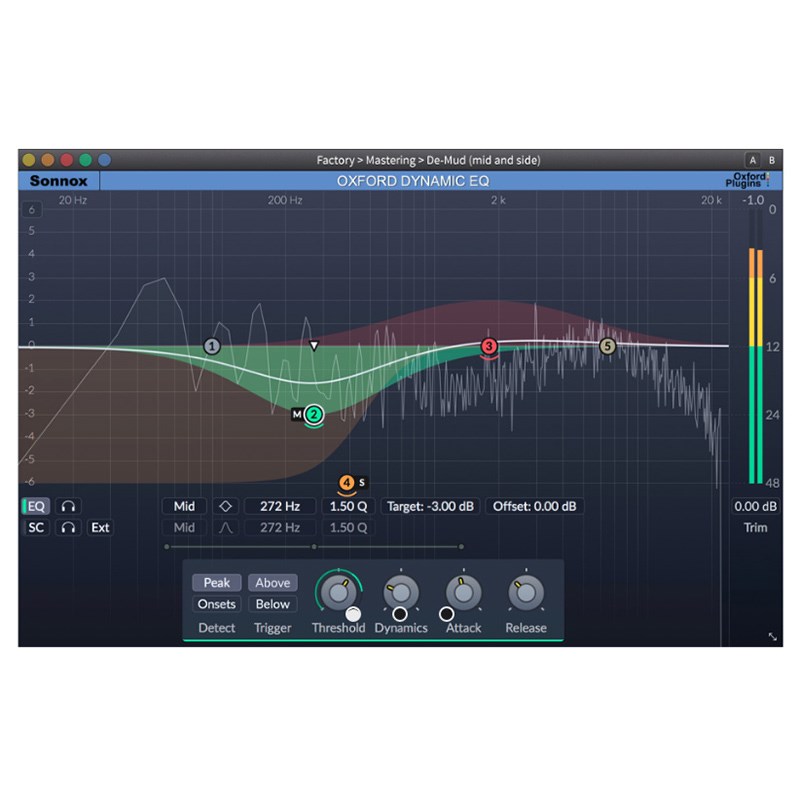
Task: Choose the Below trigger option
Action: 272,604
